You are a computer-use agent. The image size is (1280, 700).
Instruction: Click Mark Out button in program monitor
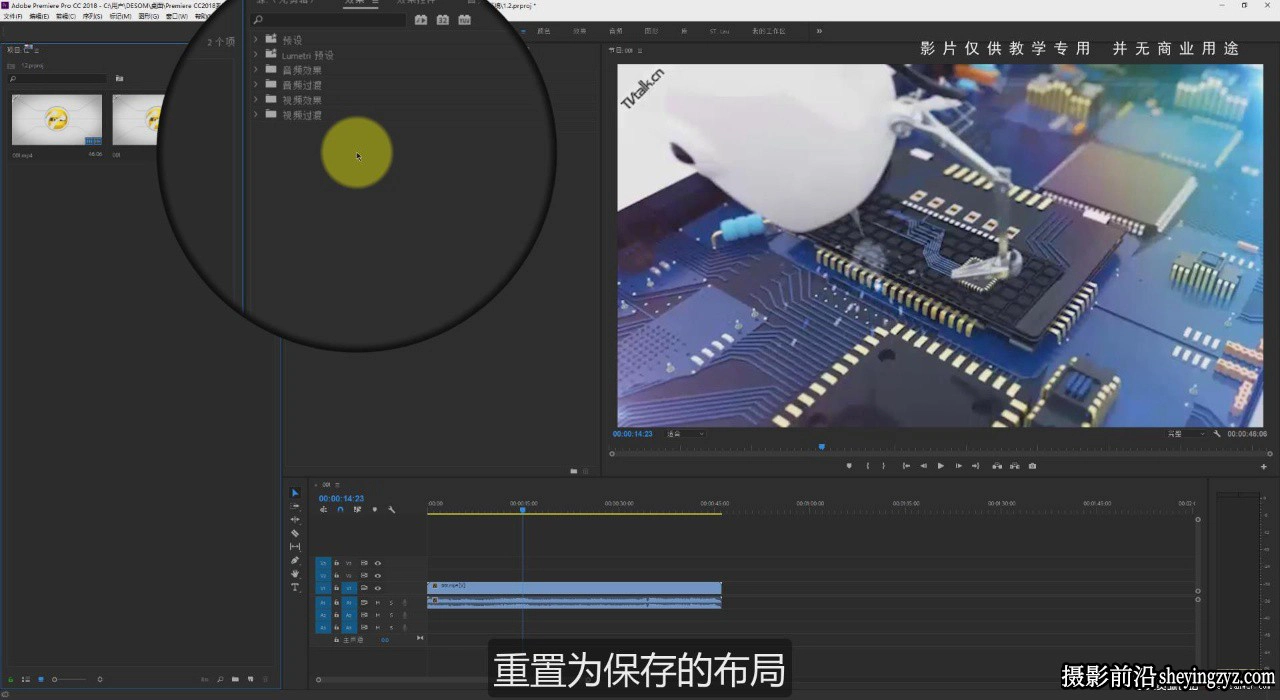[884, 466]
